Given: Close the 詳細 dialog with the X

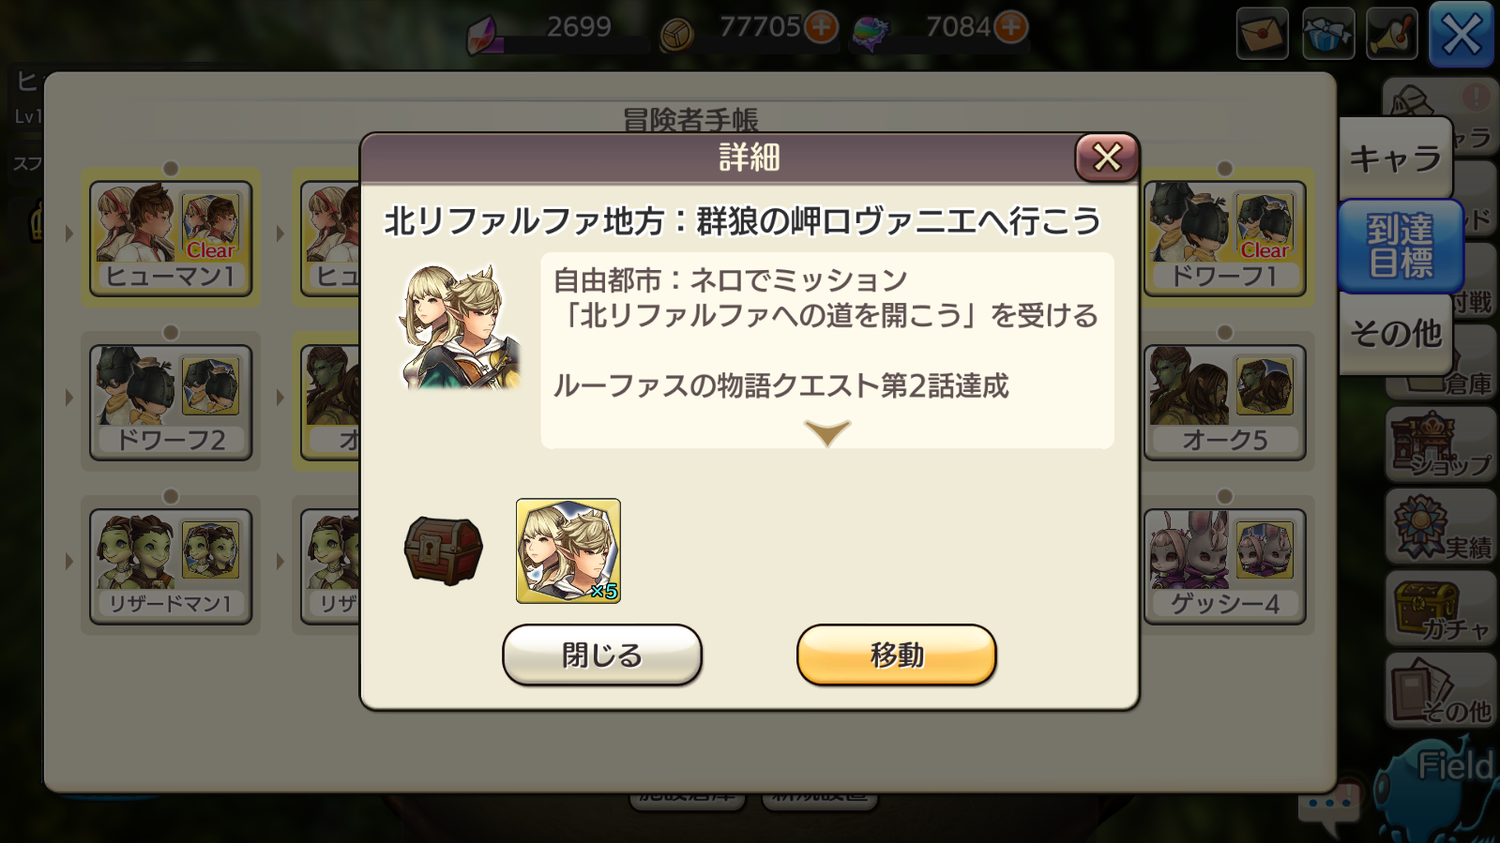Looking at the screenshot, I should coord(1106,157).
